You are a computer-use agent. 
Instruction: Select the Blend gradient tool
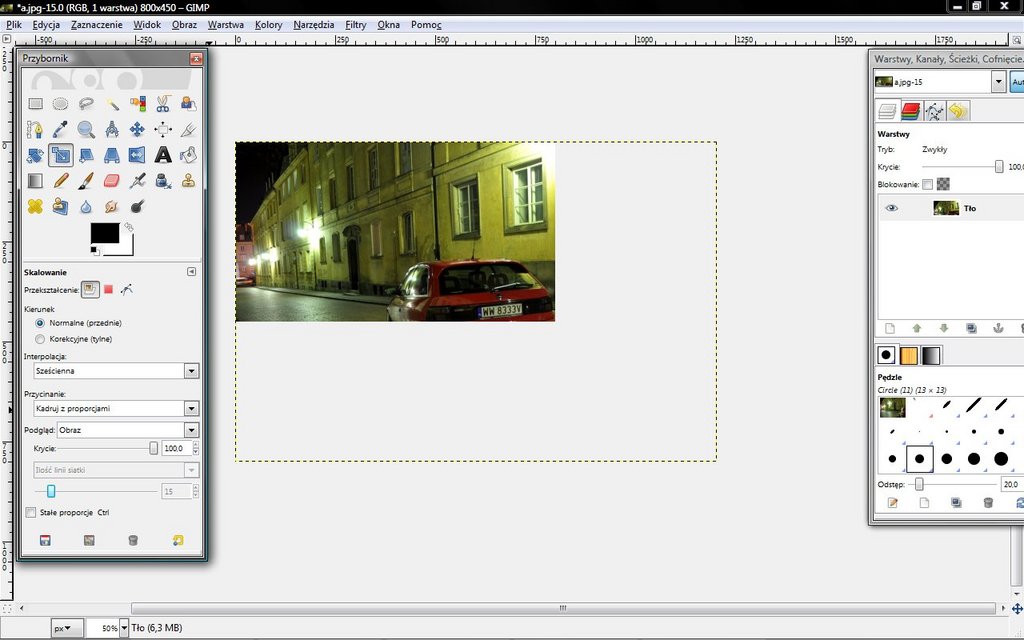(x=35, y=180)
